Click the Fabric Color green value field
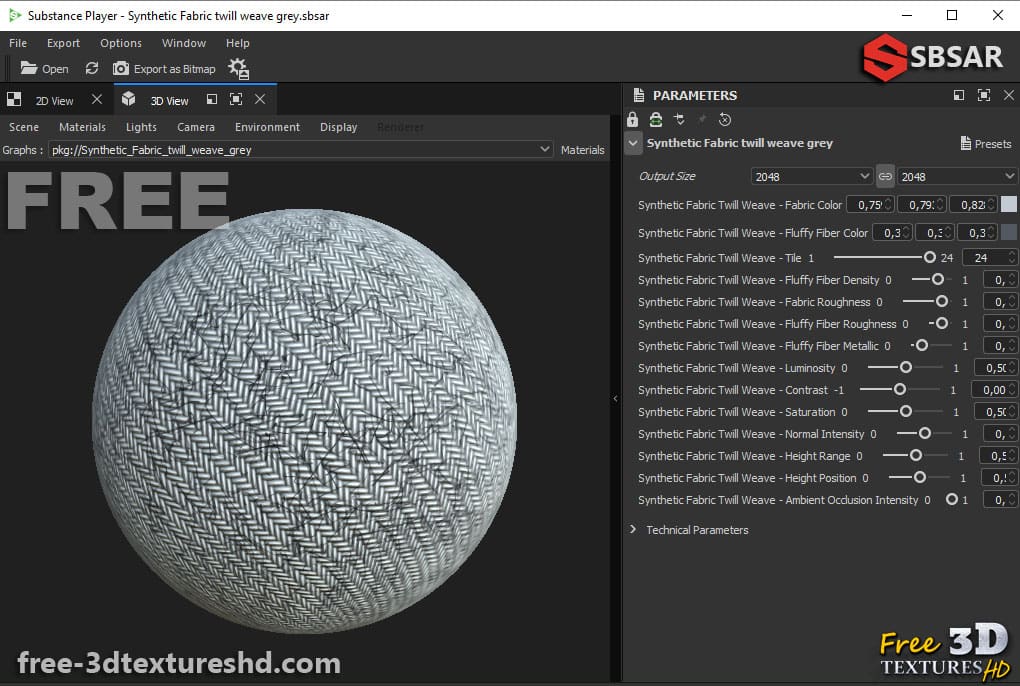 tap(922, 204)
